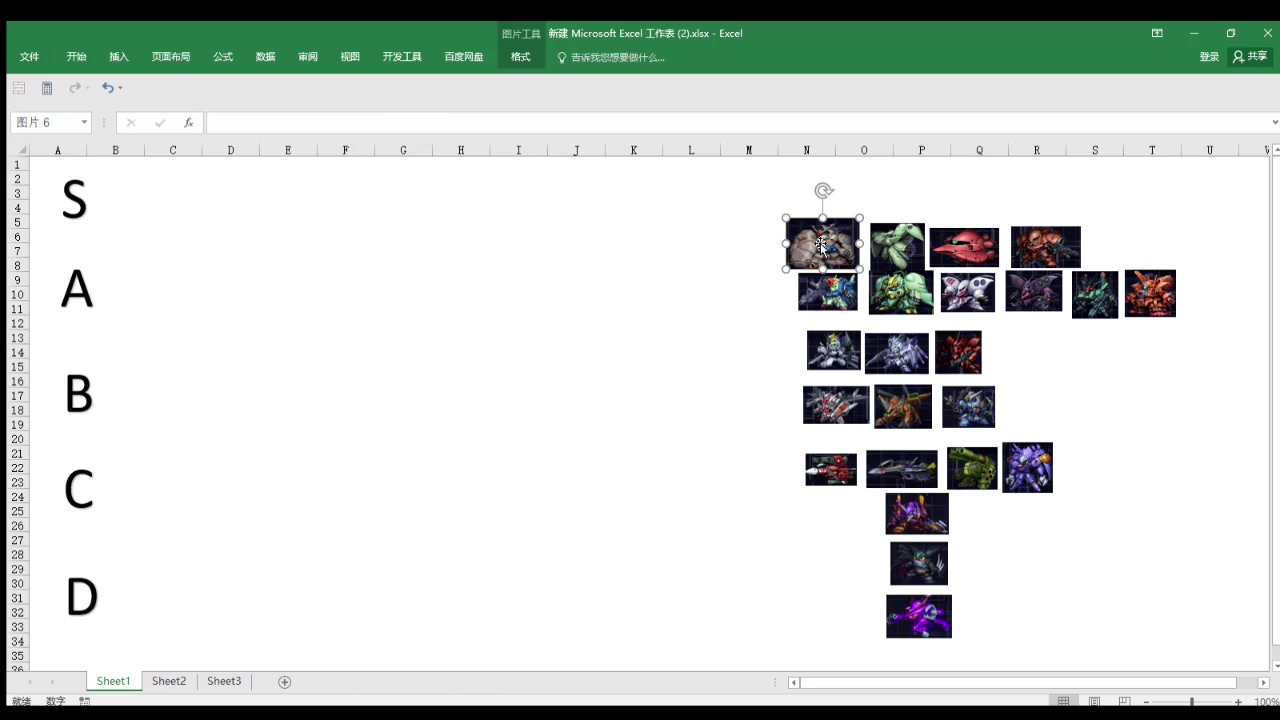The width and height of the screenshot is (1280, 720).
Task: Click the redo arrow icon
Action: coord(74,88)
